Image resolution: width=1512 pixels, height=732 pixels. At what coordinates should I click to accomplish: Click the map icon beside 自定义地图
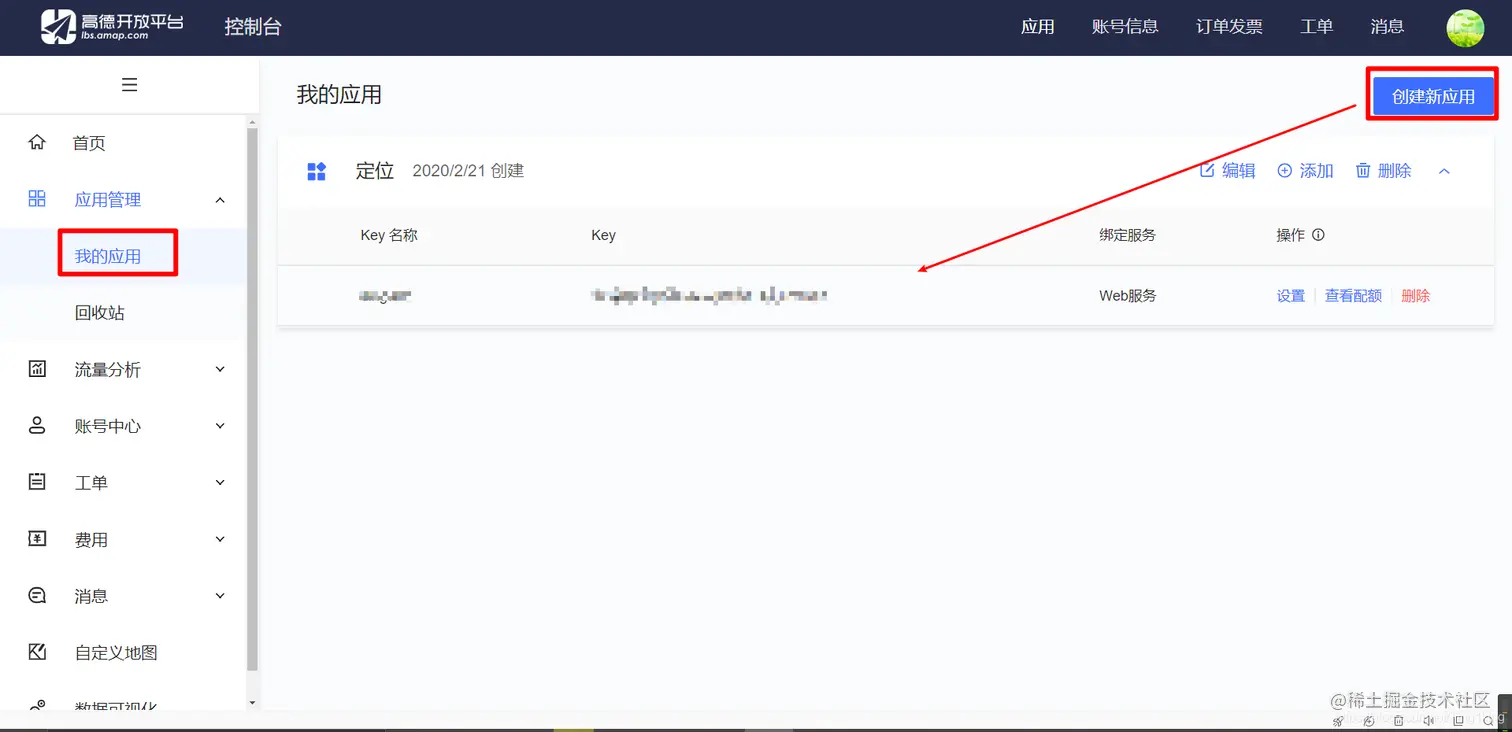coord(37,652)
